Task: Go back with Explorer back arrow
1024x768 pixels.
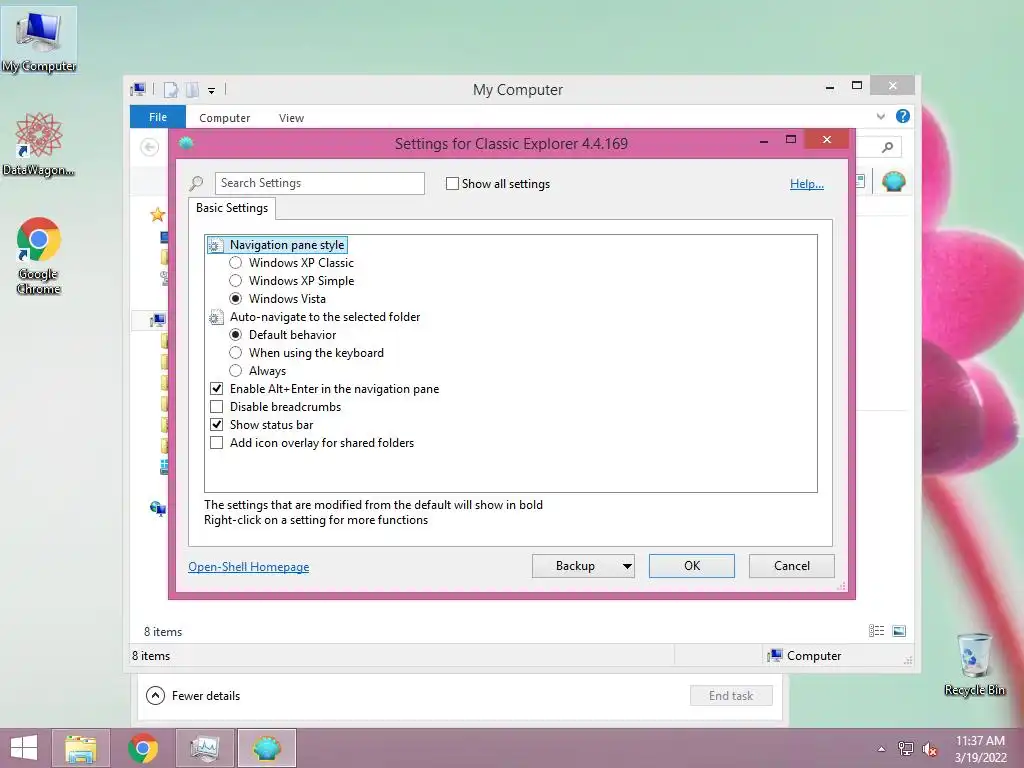Action: click(150, 147)
